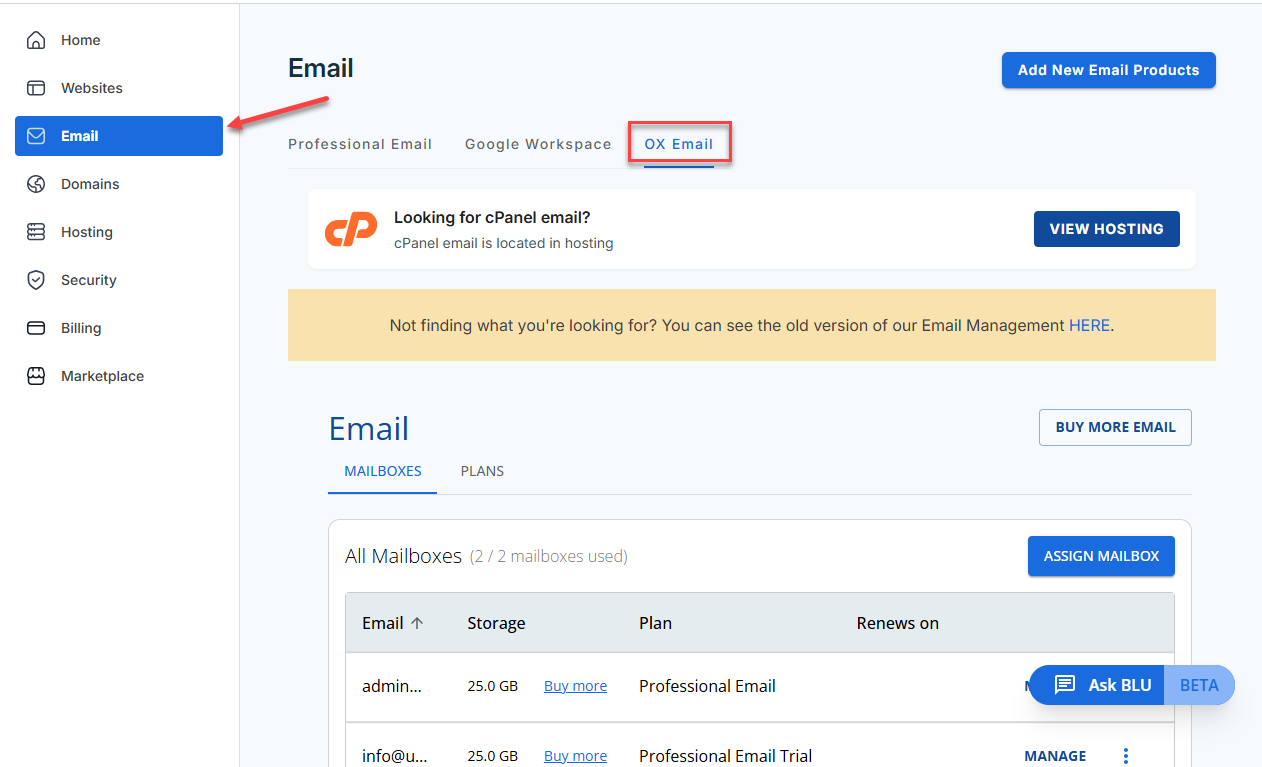Switch to the PLANS tab
This screenshot has width=1262, height=767.
click(x=482, y=471)
